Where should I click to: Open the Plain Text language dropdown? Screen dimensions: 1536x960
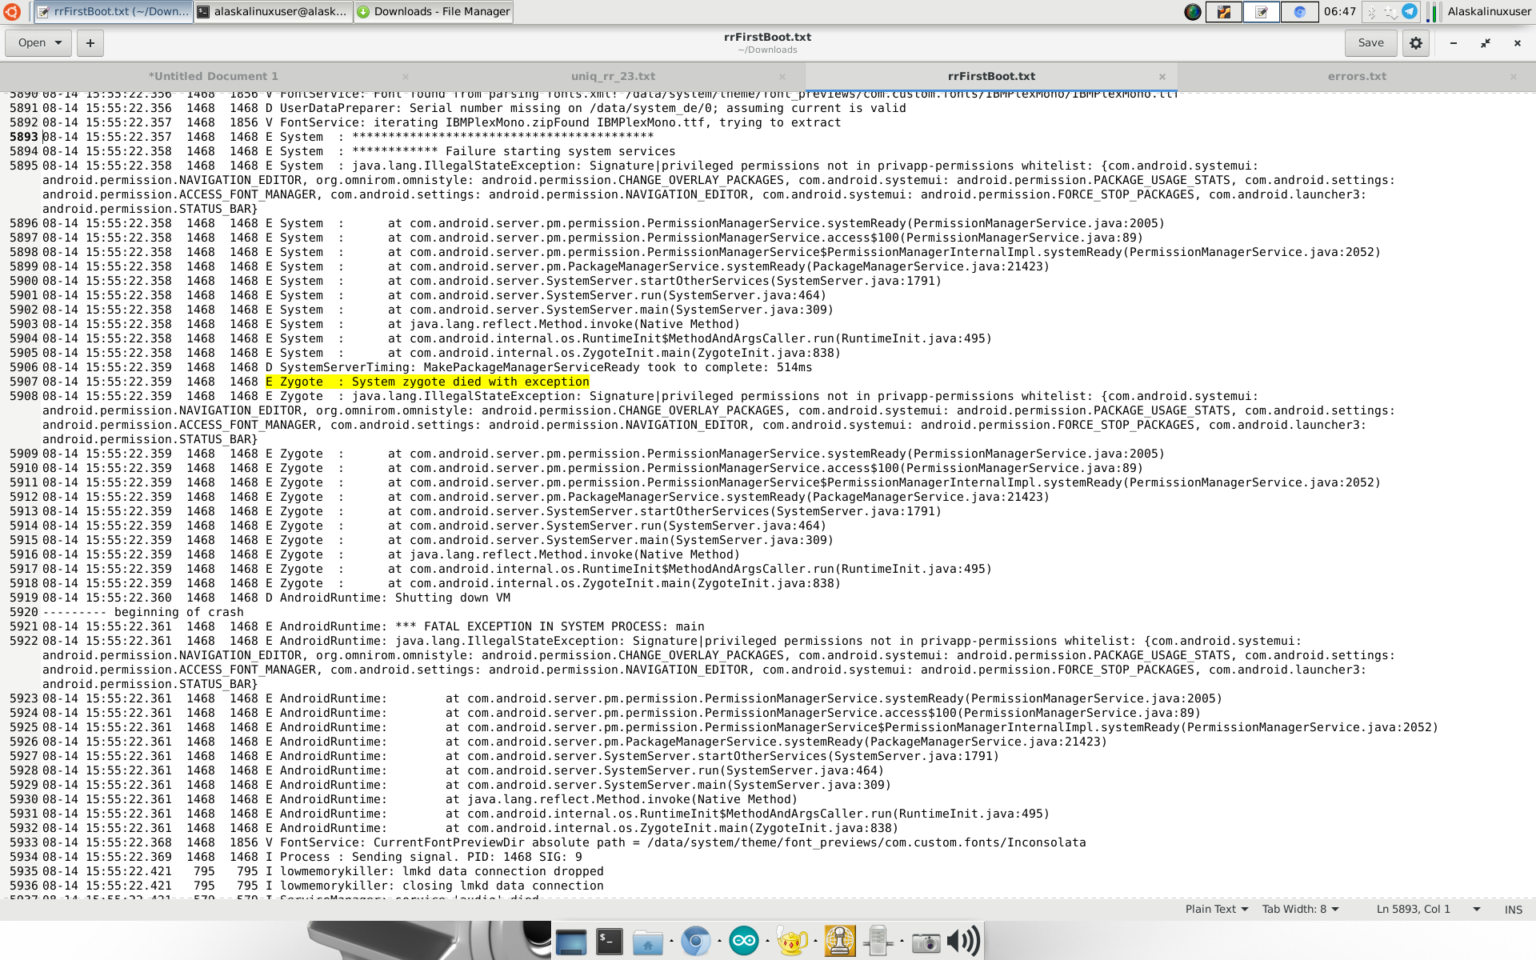[1216, 909]
